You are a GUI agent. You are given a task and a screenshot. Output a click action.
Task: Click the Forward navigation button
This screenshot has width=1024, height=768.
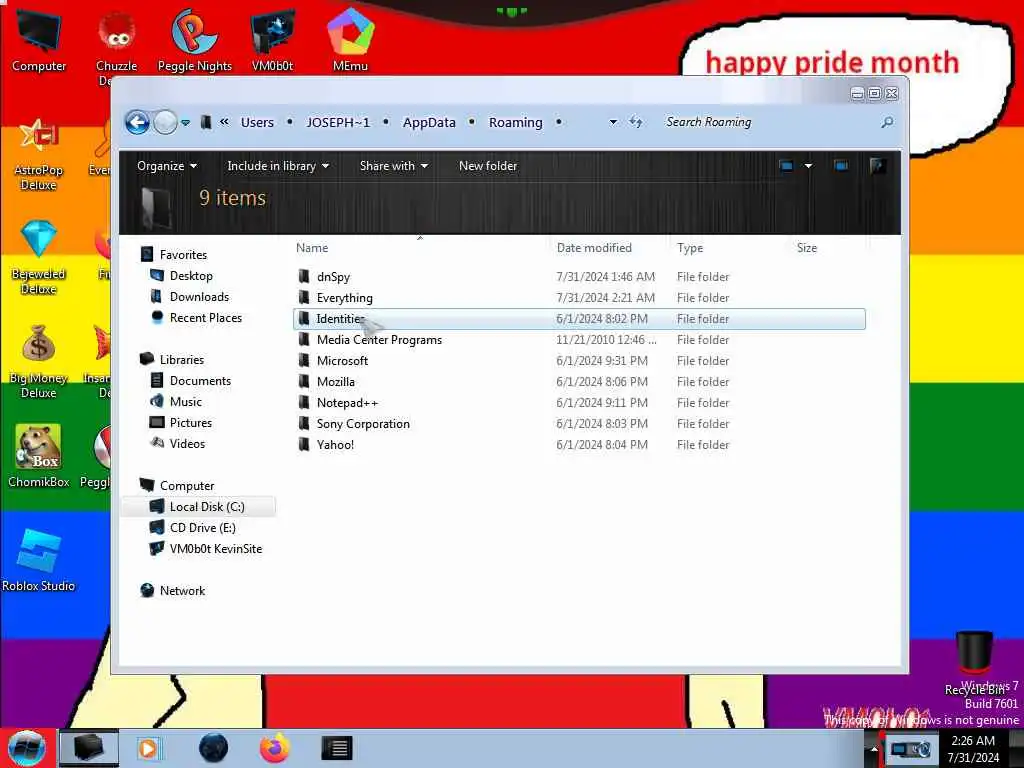(x=165, y=122)
